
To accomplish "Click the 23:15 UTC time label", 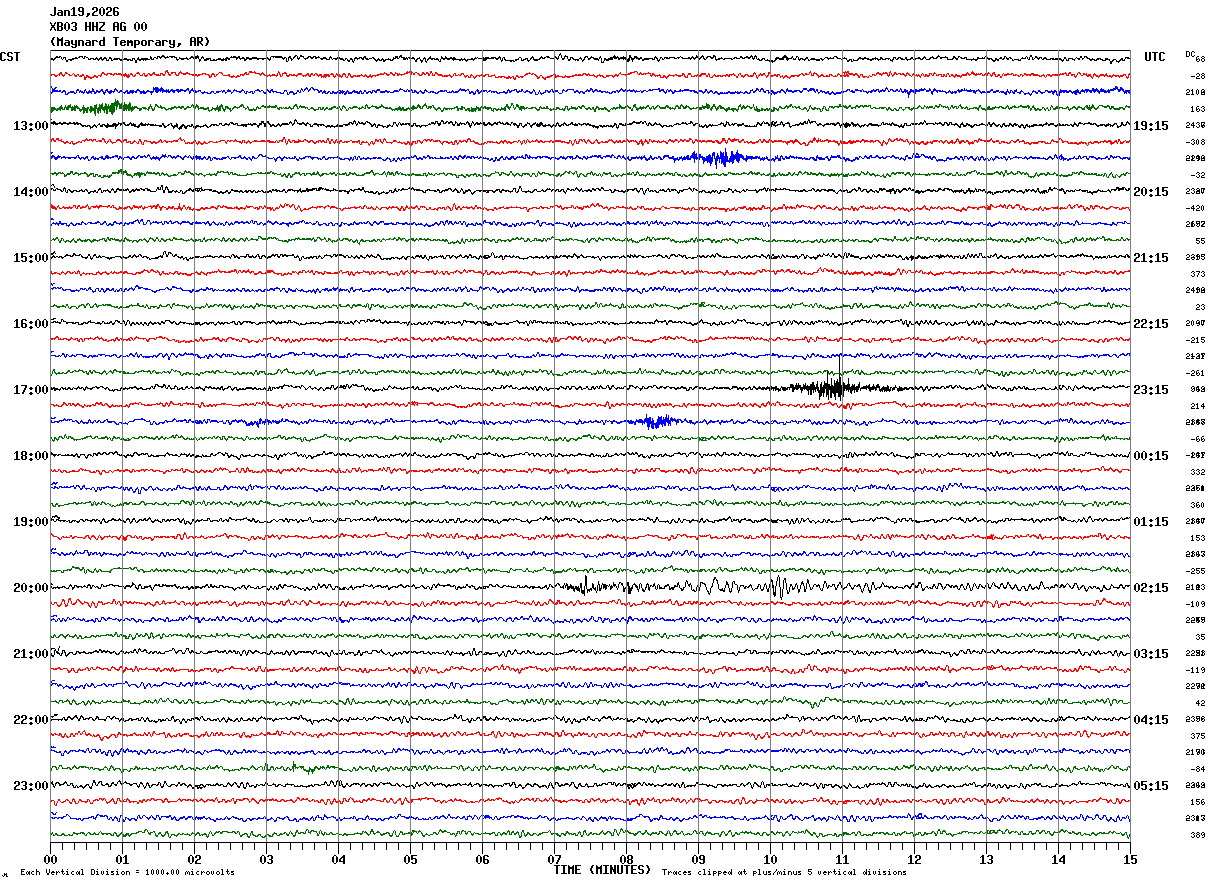I will [1151, 390].
